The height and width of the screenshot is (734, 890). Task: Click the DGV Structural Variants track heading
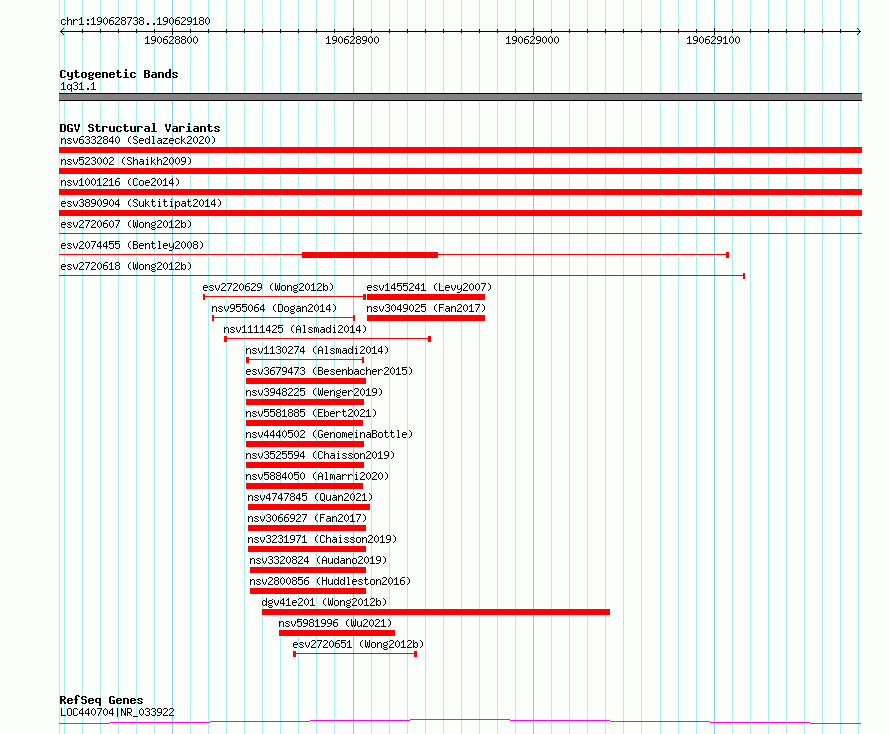coord(140,128)
